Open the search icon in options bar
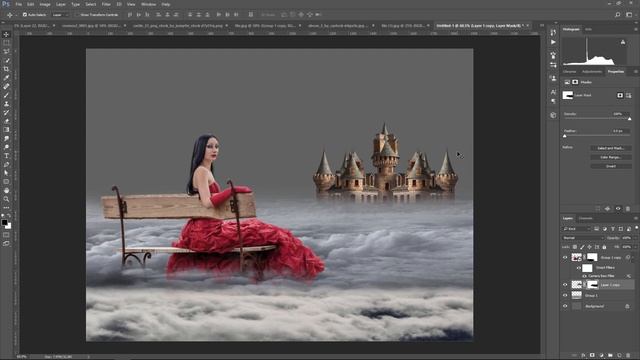Viewport: 640px width, 360px height. 618,15
